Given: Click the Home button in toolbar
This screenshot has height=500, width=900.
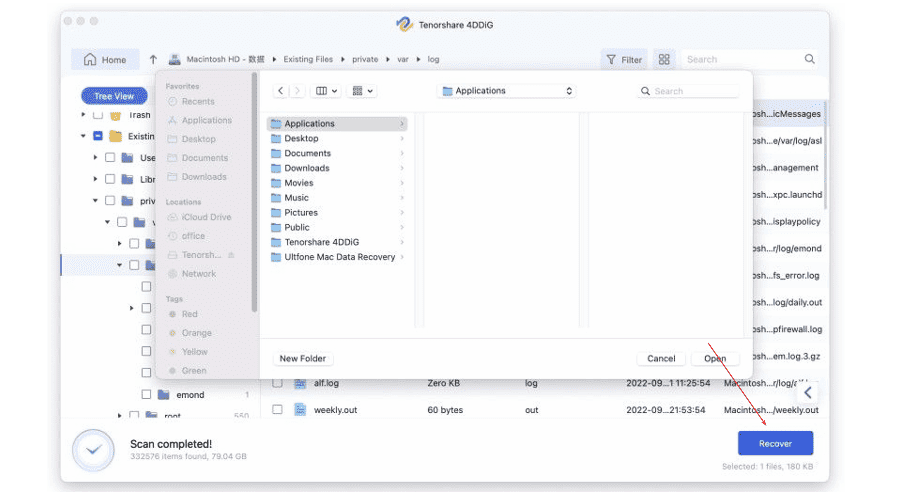Looking at the screenshot, I should click(x=105, y=60).
